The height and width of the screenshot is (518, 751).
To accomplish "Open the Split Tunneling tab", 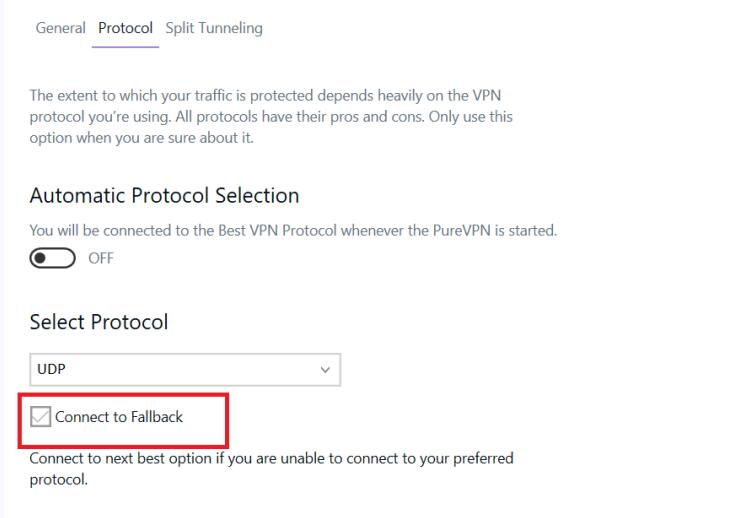I will click(214, 28).
